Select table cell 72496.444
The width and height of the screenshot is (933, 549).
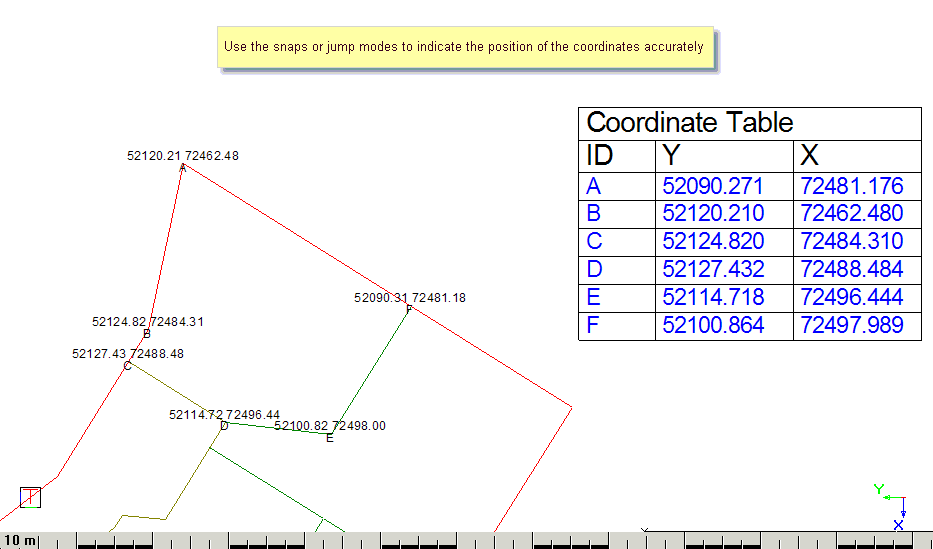(x=857, y=298)
